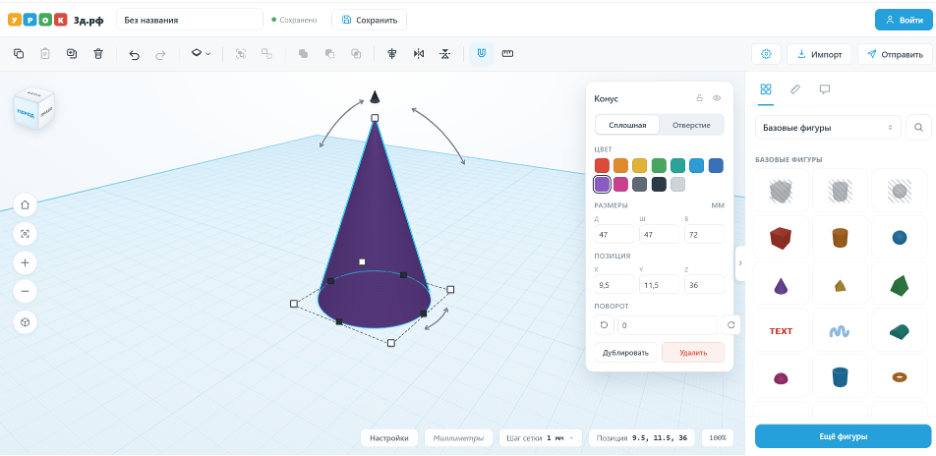
Task: Click the mirror flip icon
Action: [418, 54]
